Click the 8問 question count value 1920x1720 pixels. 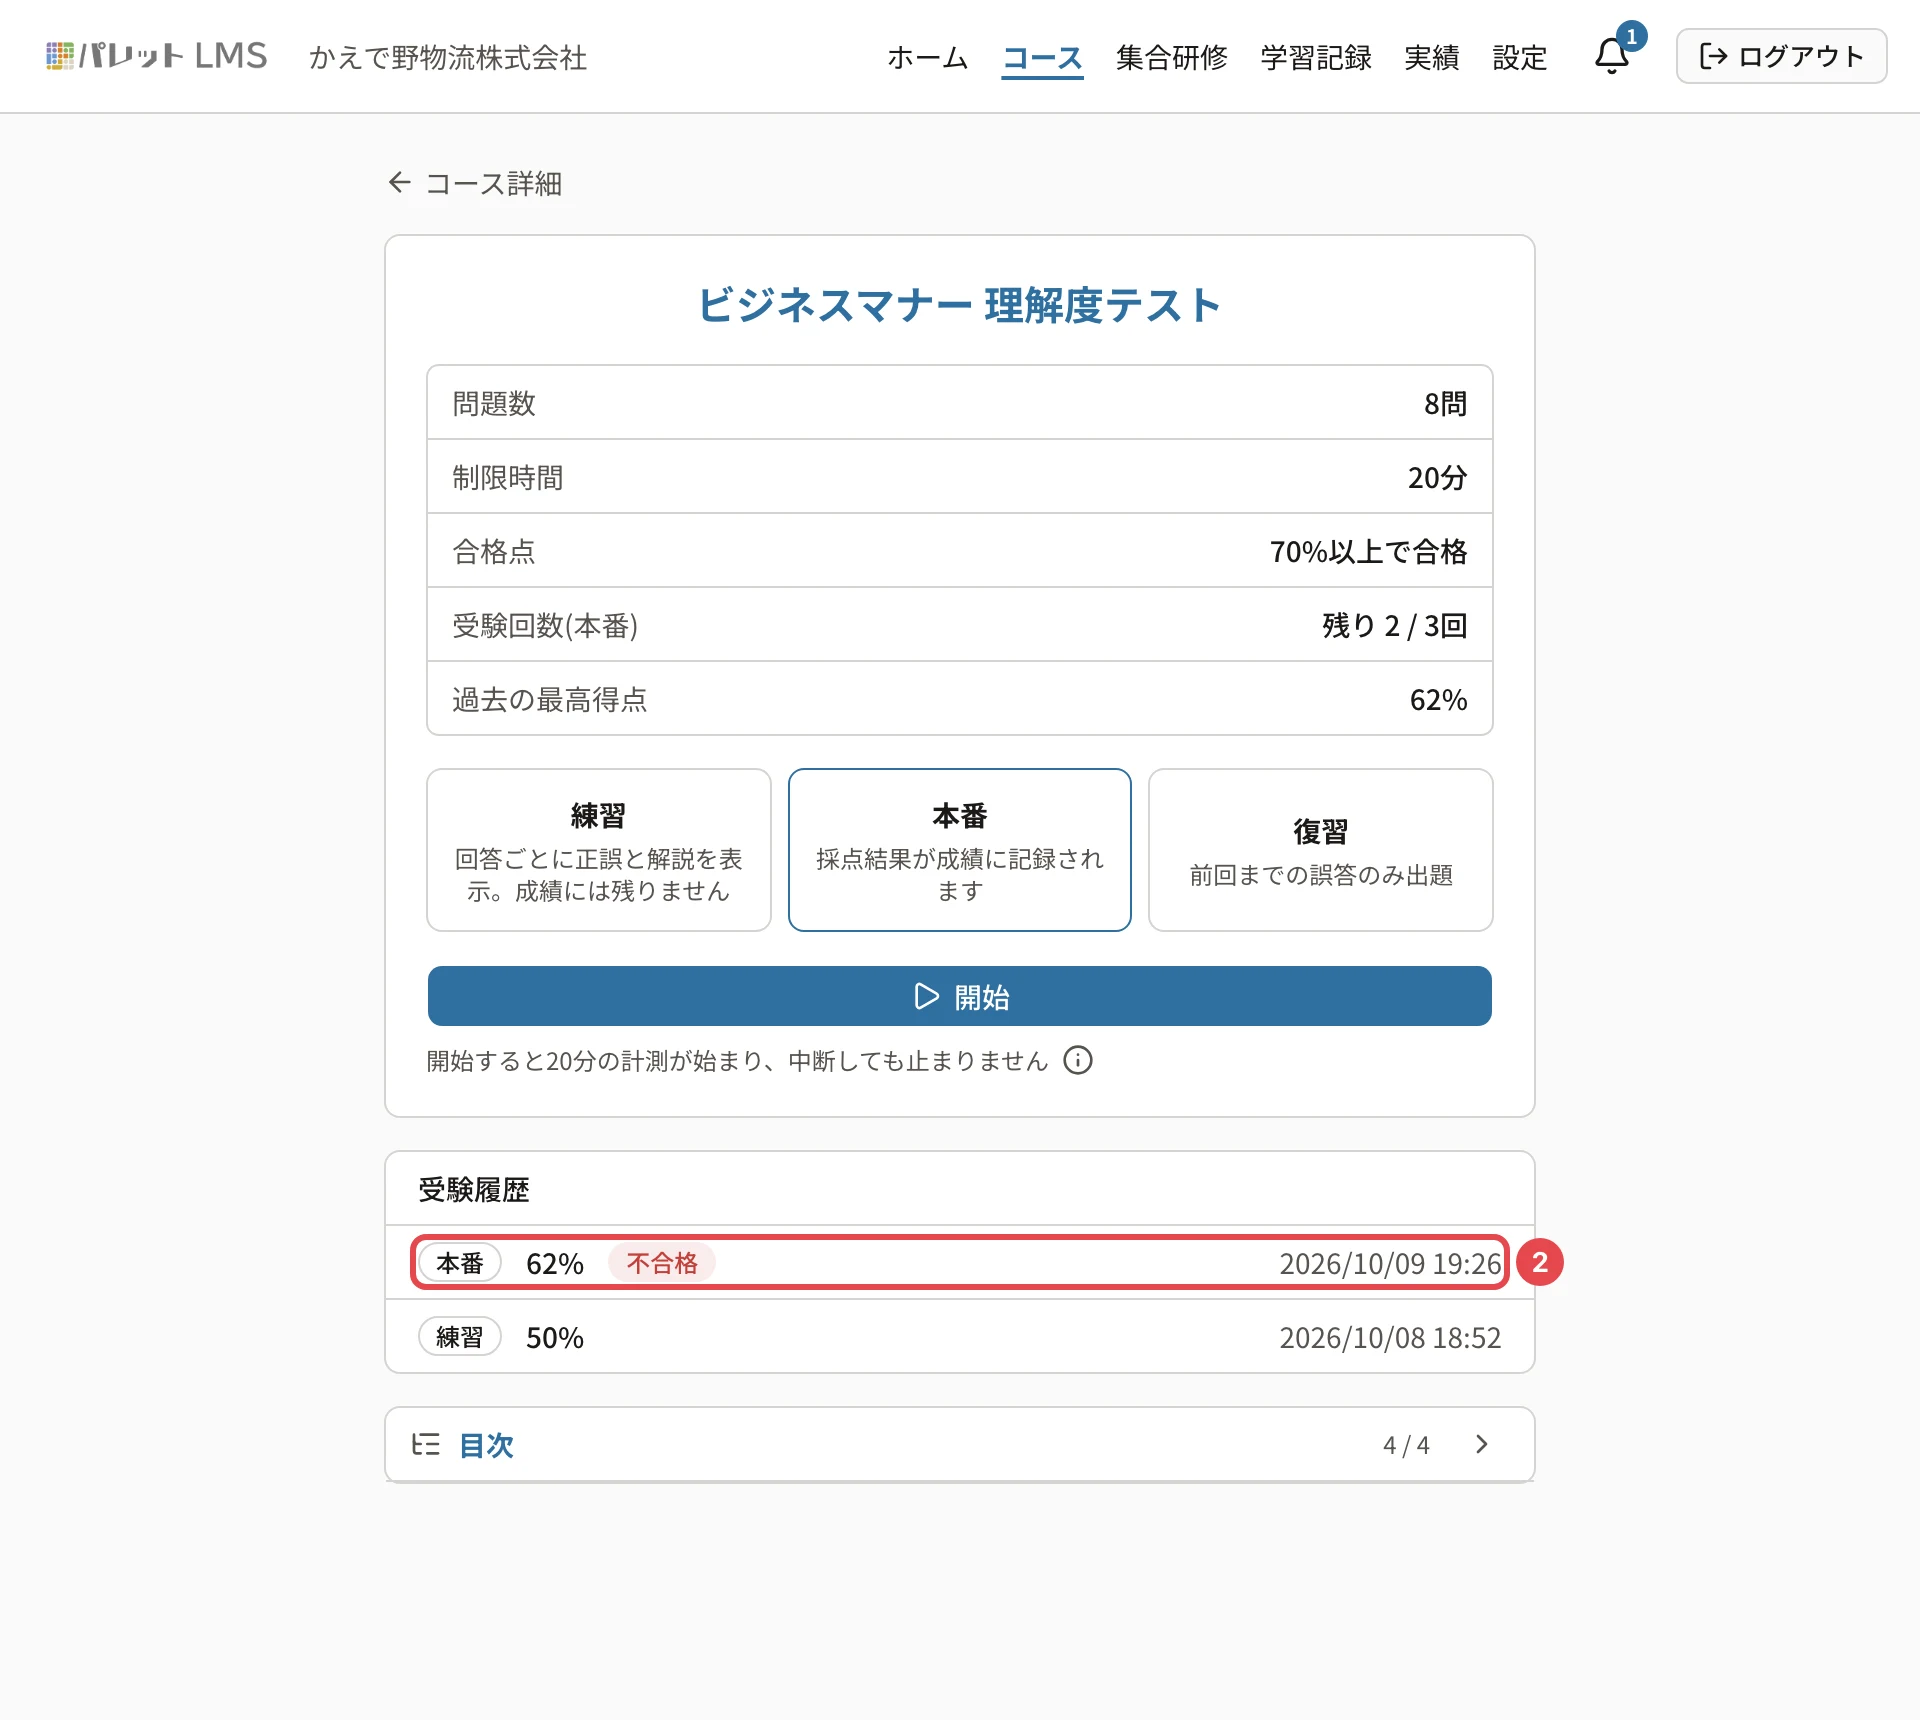pos(1445,403)
